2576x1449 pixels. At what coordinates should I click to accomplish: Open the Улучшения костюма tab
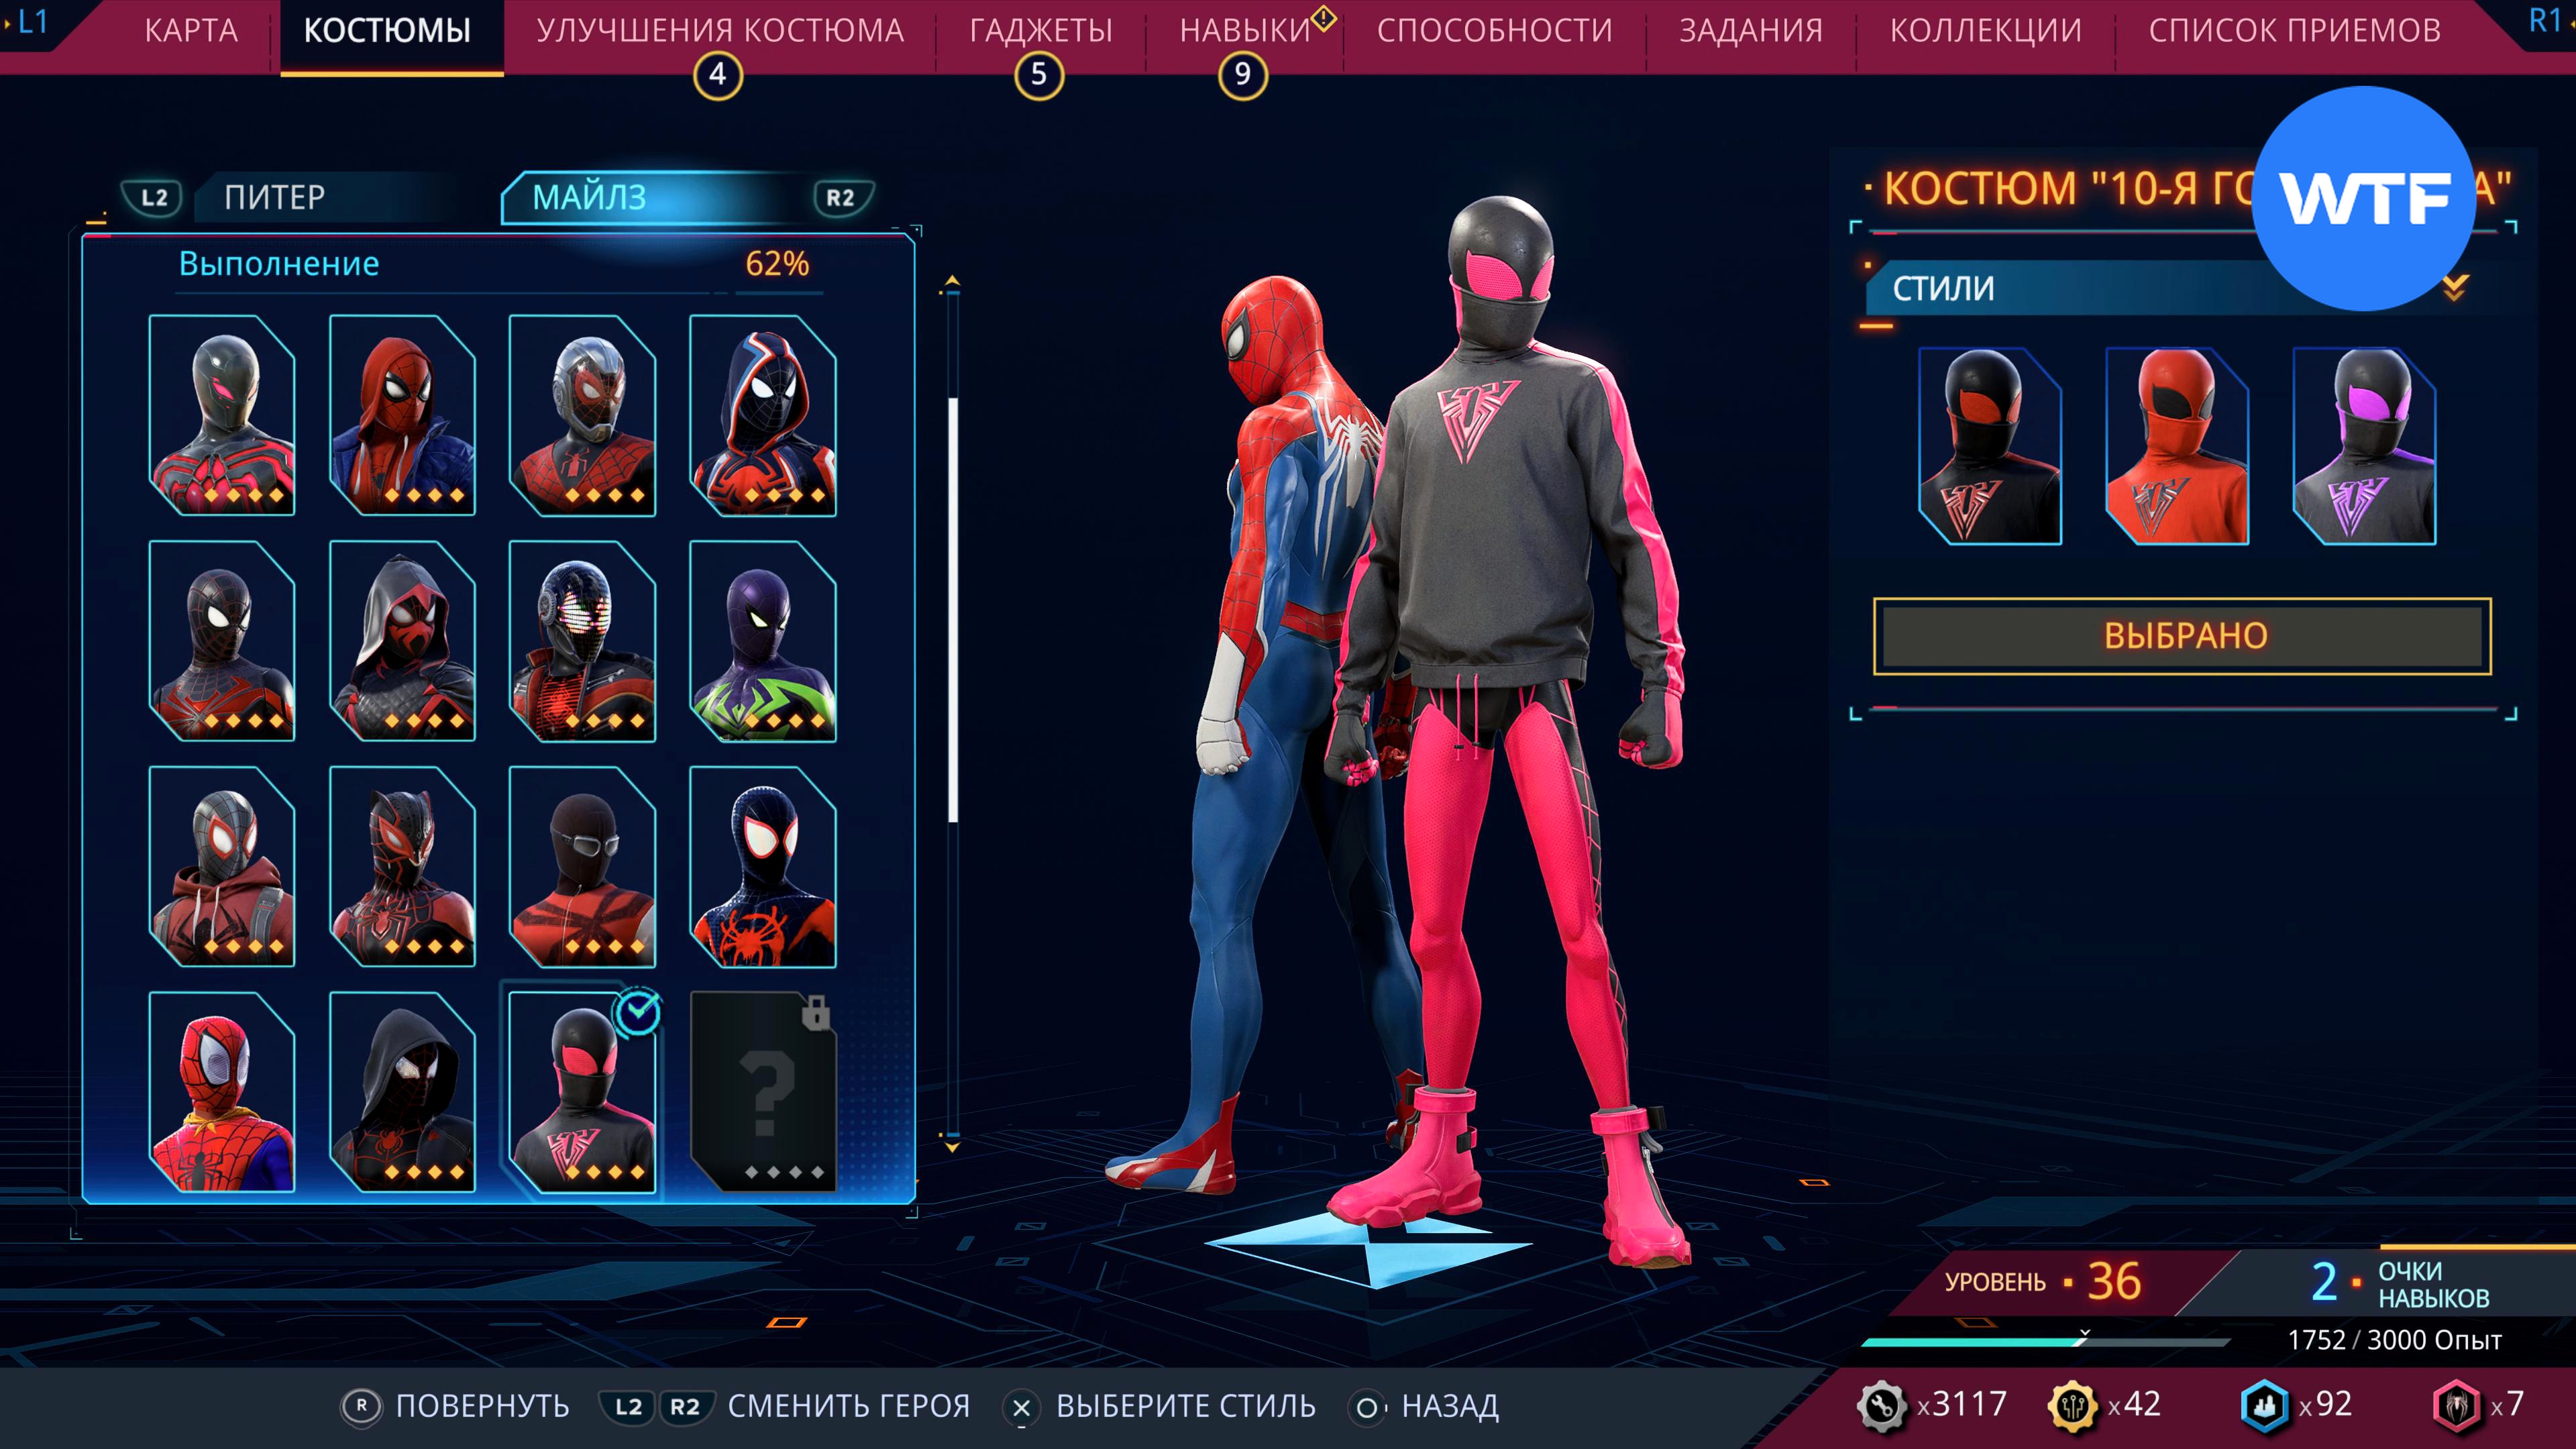(x=719, y=31)
